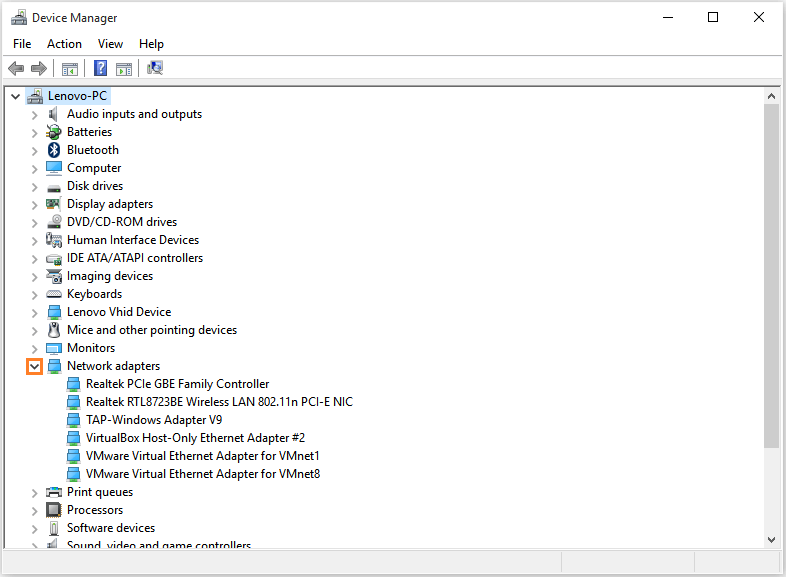Select the Bluetooth device category

[x=92, y=150]
